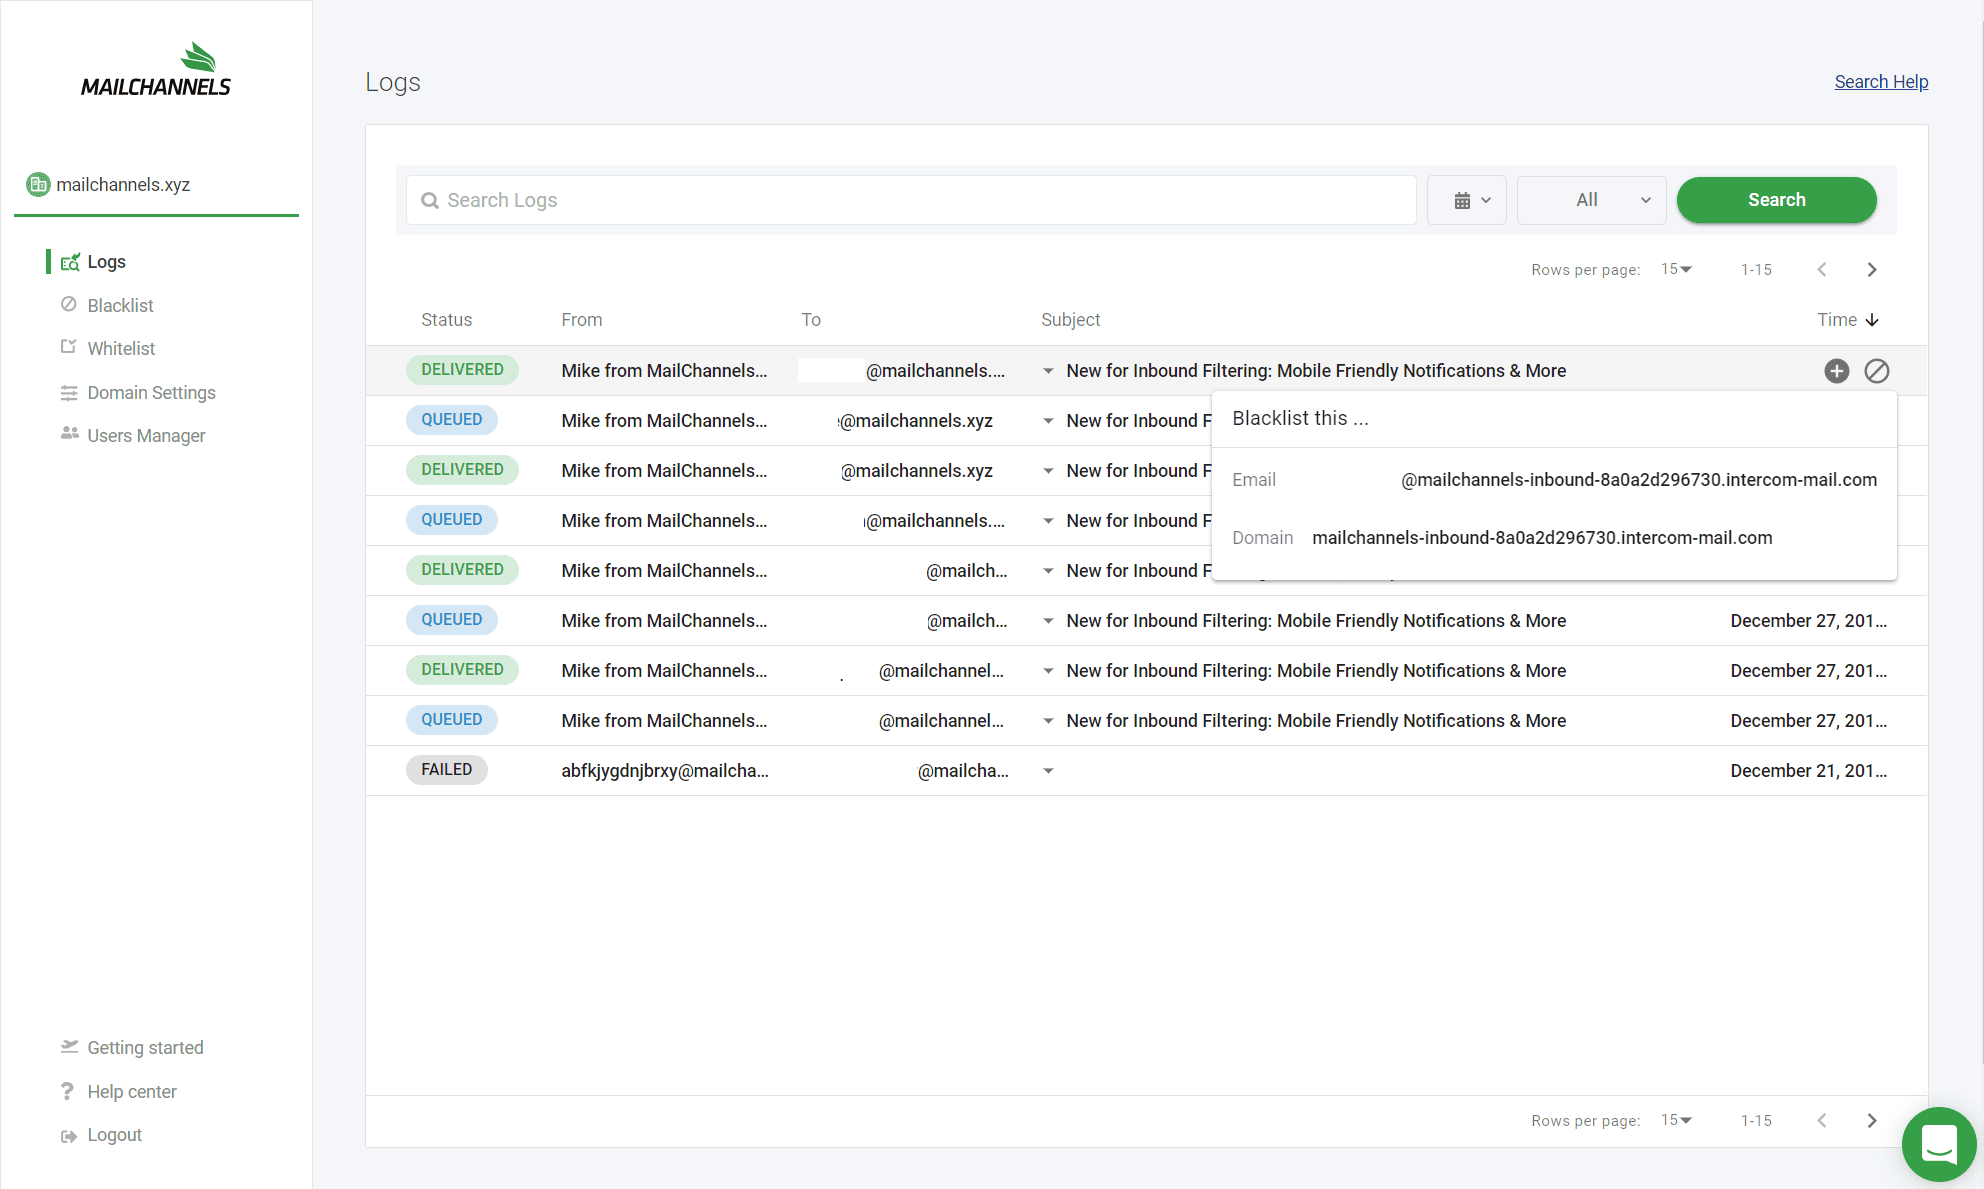Toggle the QUEUED status on second row
Viewport: 1984px width, 1189px height.
(449, 419)
